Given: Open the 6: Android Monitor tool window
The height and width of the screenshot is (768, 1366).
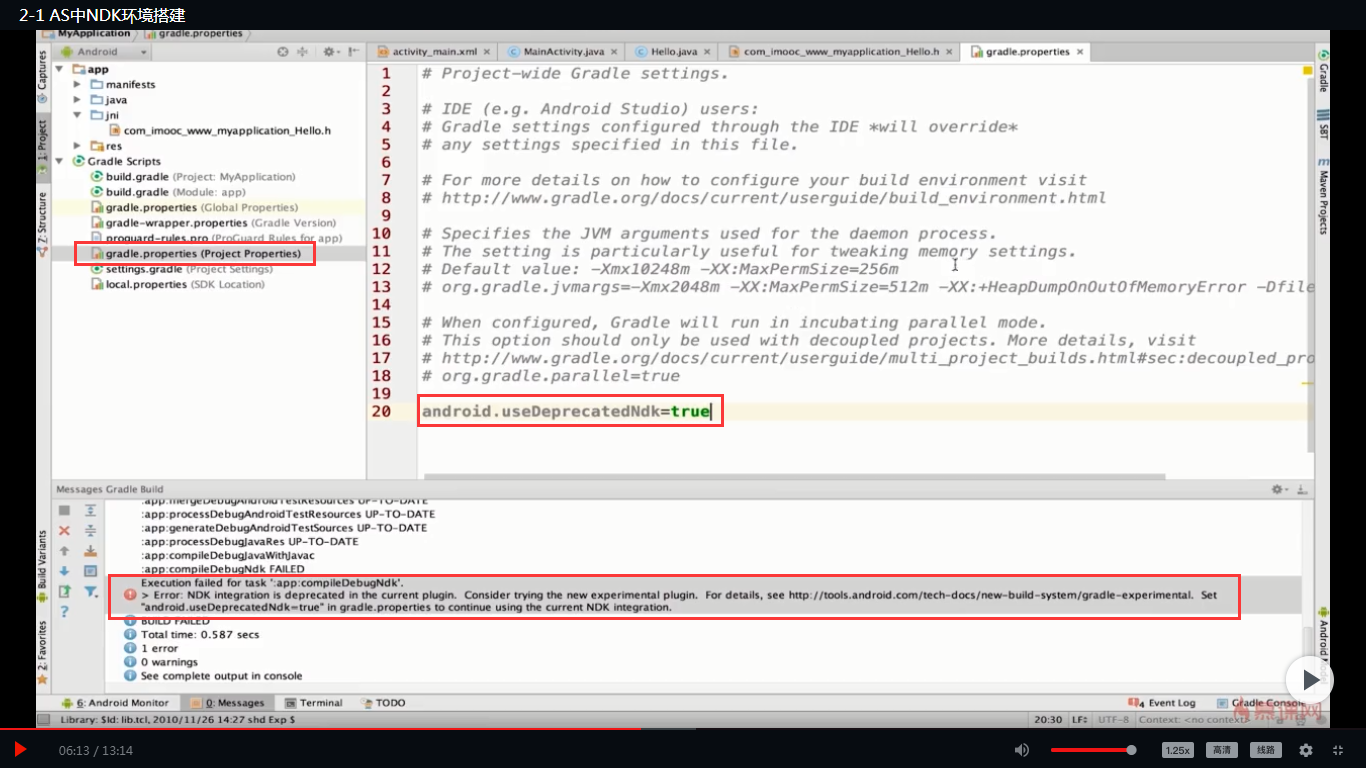Looking at the screenshot, I should click(116, 703).
